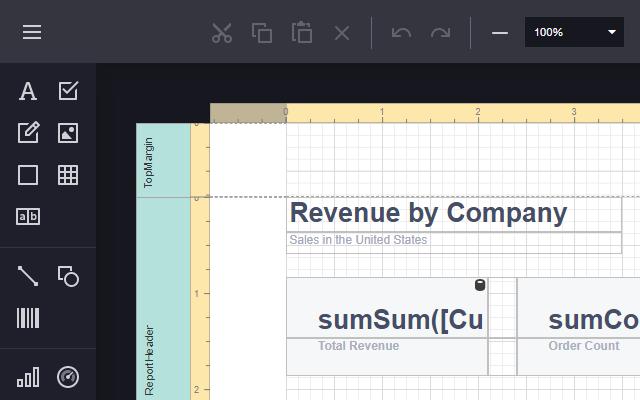Image resolution: width=640 pixels, height=400 pixels.
Task: Select the Bar Code control tool
Action: (x=28, y=318)
